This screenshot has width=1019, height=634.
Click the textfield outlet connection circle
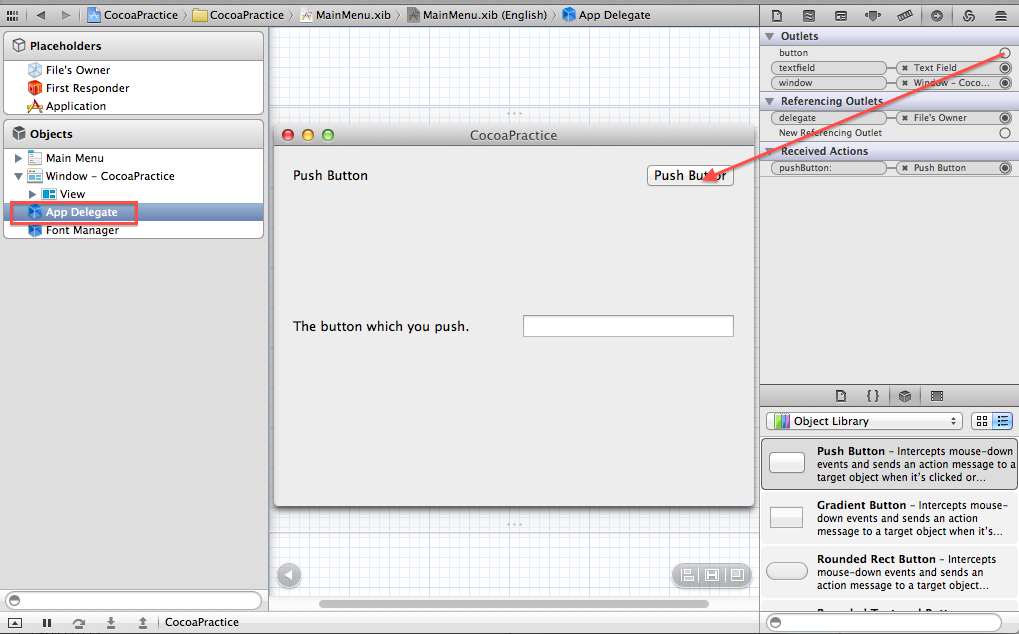point(1005,68)
